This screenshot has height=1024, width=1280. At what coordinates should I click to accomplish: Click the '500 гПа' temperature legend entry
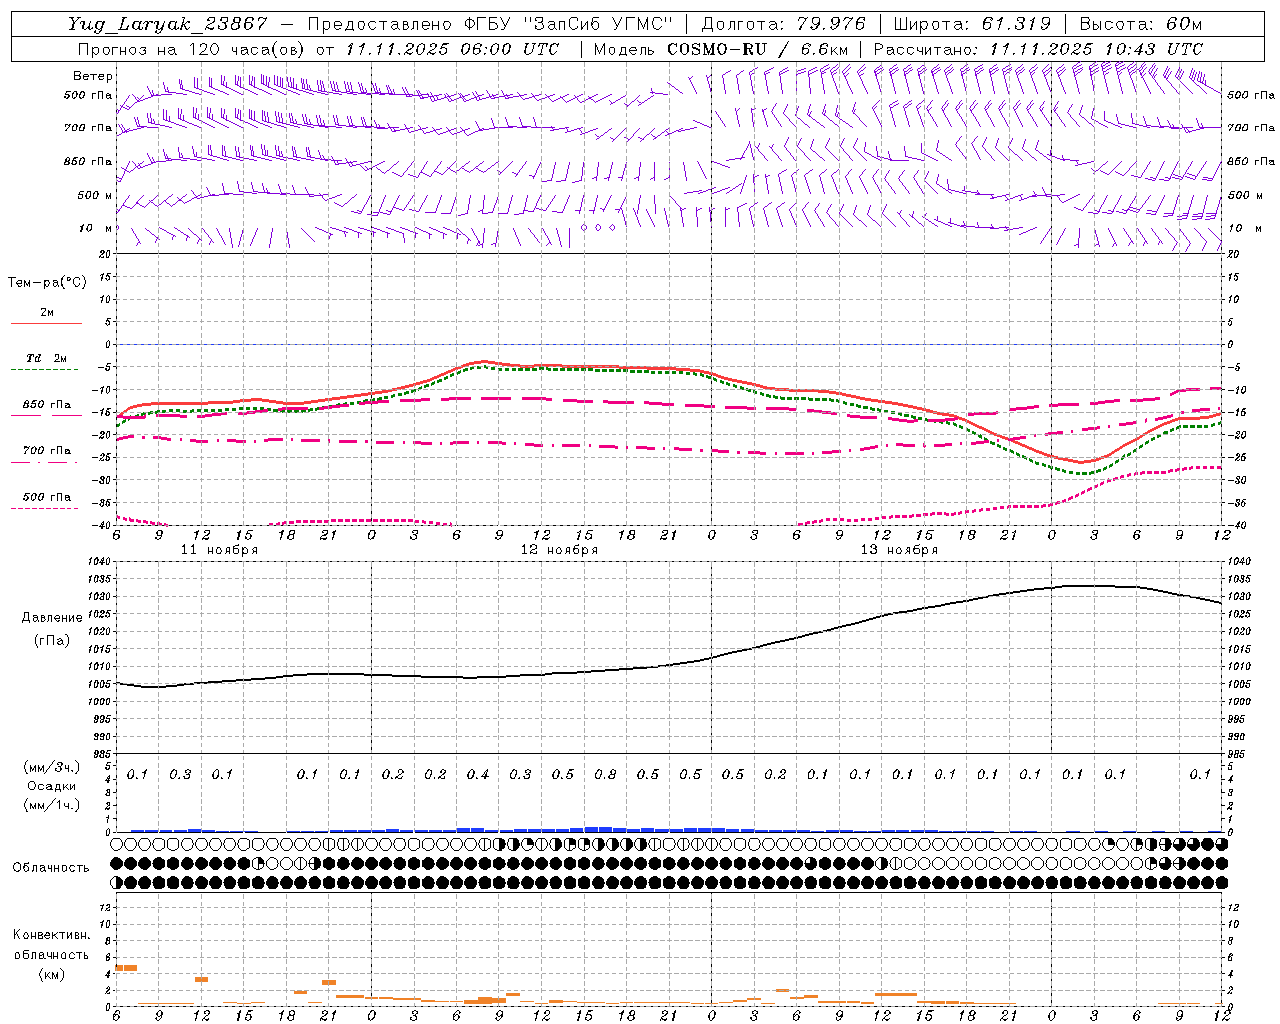(x=47, y=497)
